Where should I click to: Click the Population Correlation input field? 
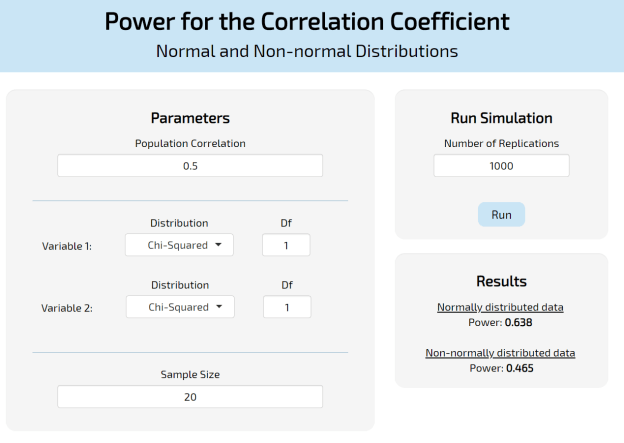(x=190, y=166)
